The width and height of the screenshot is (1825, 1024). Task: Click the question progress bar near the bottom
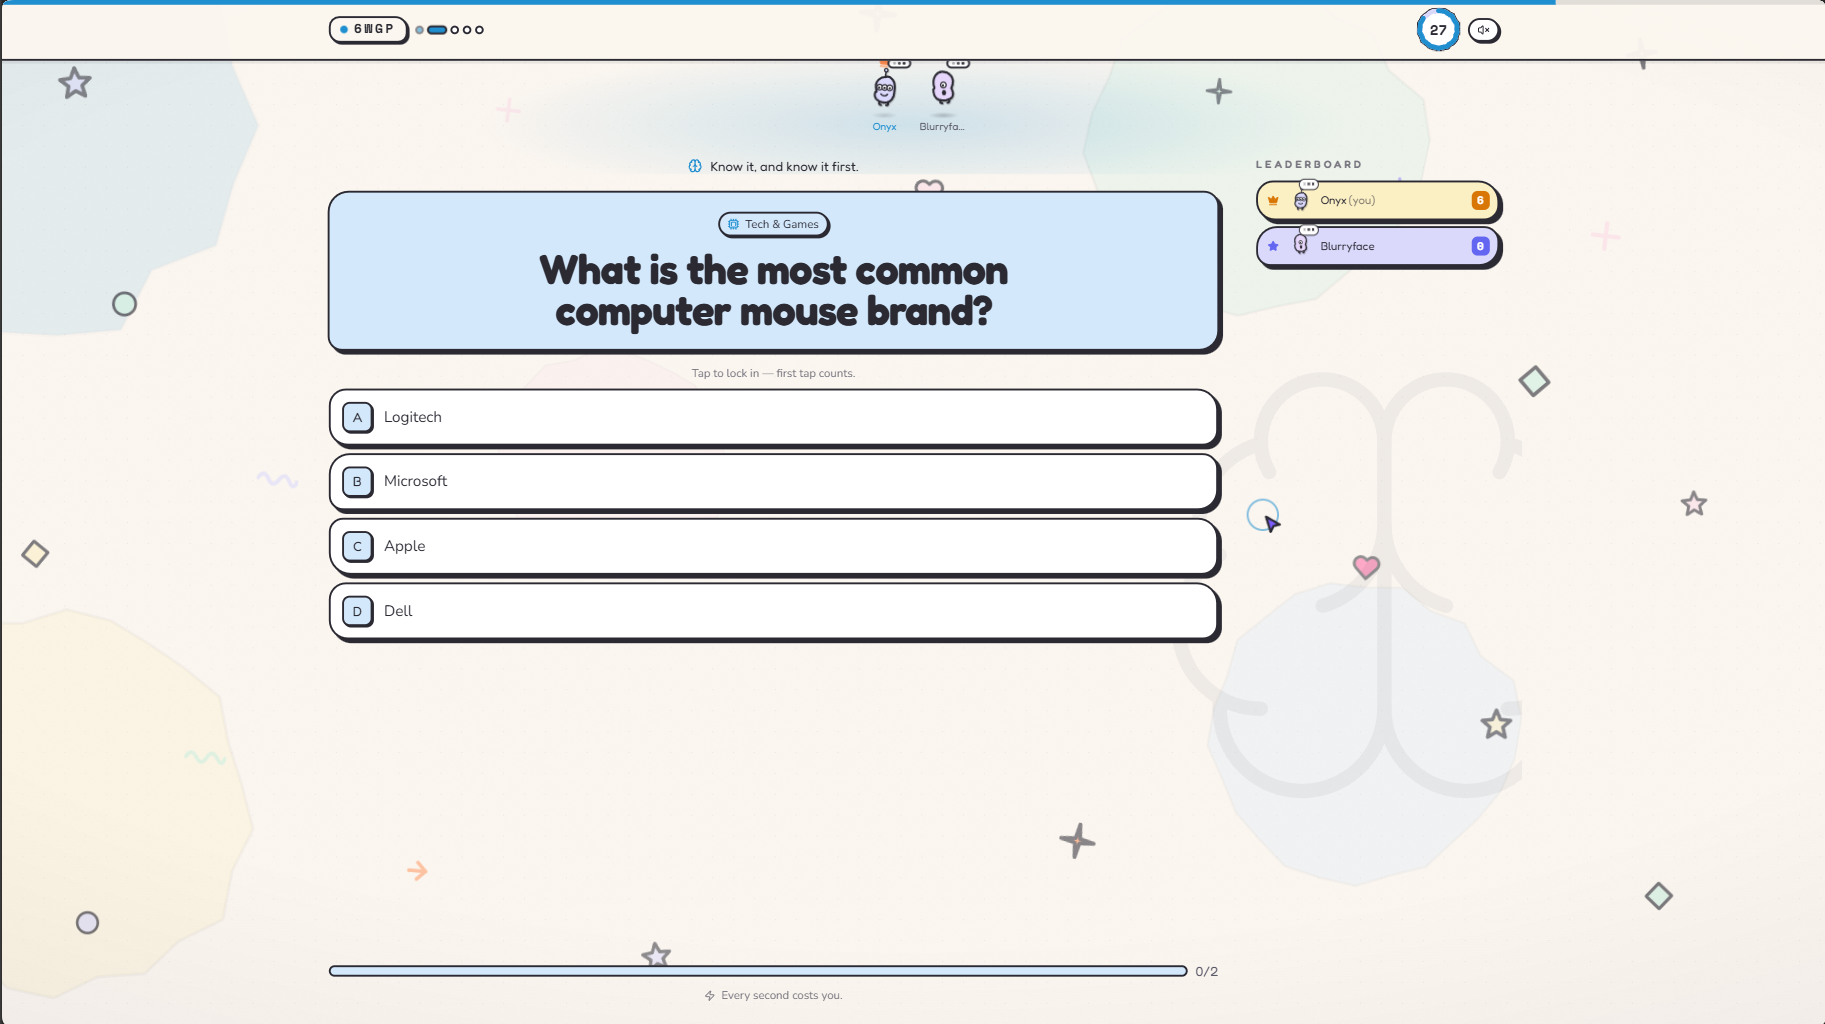(x=758, y=971)
